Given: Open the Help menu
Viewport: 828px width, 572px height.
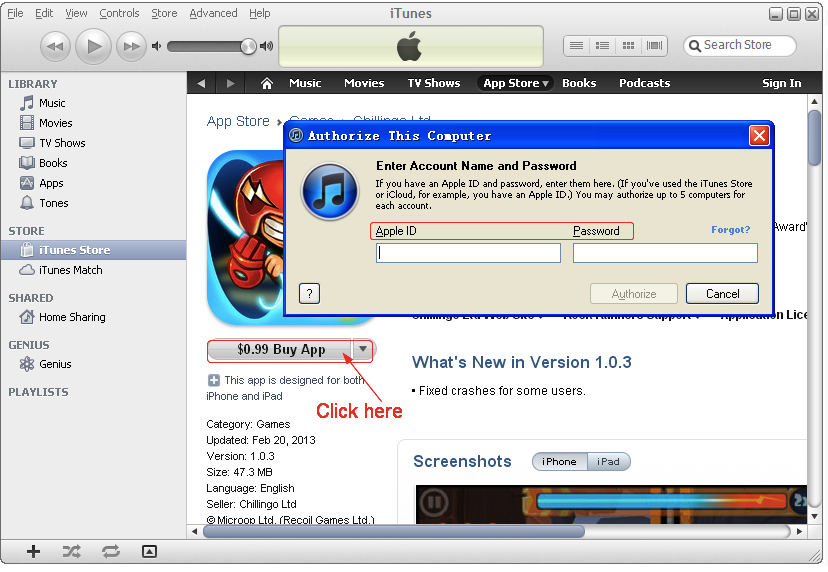Looking at the screenshot, I should tap(260, 13).
